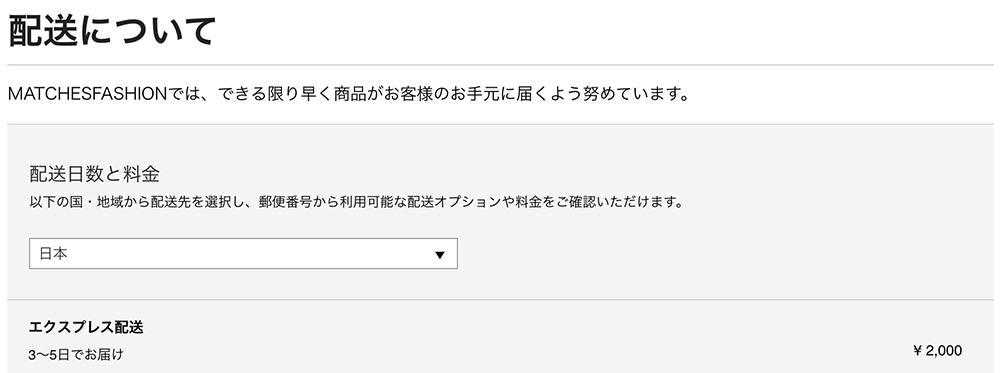Select the 配送日数と料金 section heading

tap(94, 173)
